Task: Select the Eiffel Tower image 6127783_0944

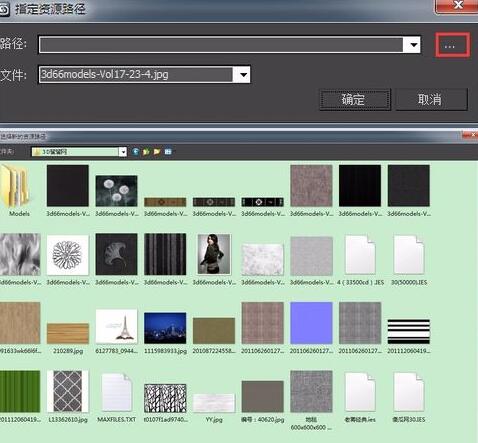Action: click(x=116, y=326)
